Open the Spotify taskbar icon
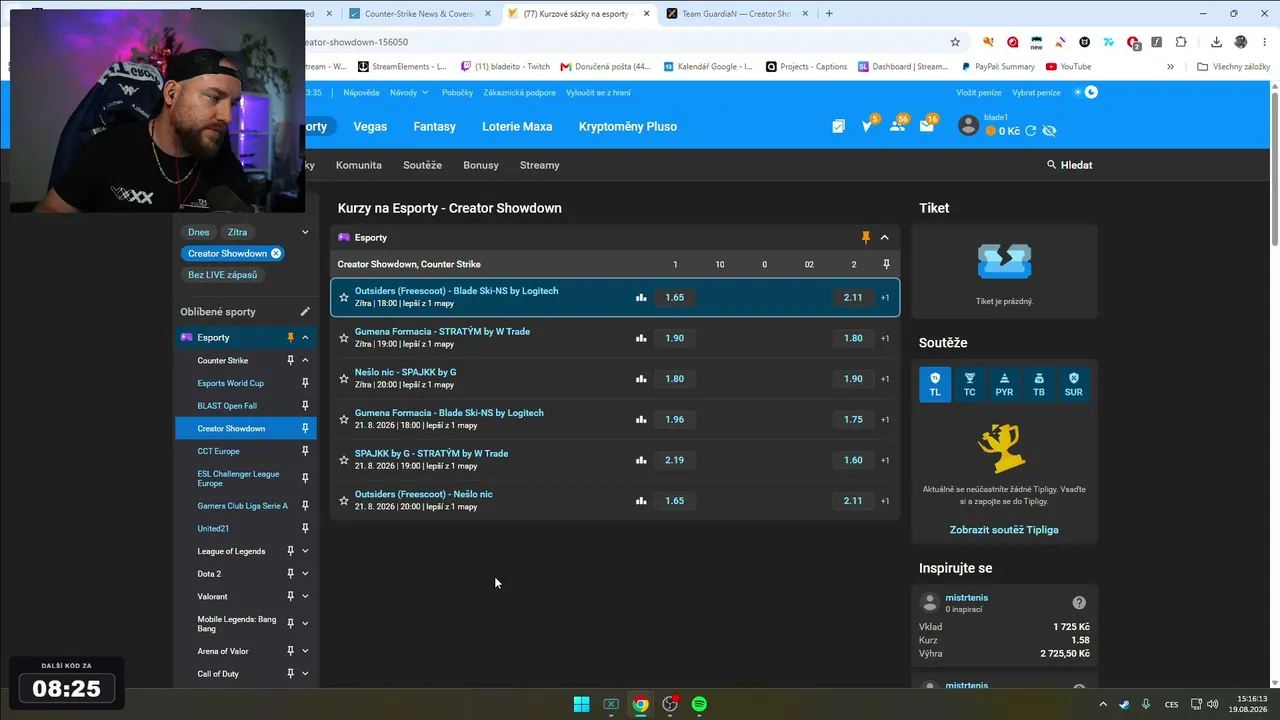Image resolution: width=1280 pixels, height=720 pixels. pyautogui.click(x=699, y=704)
